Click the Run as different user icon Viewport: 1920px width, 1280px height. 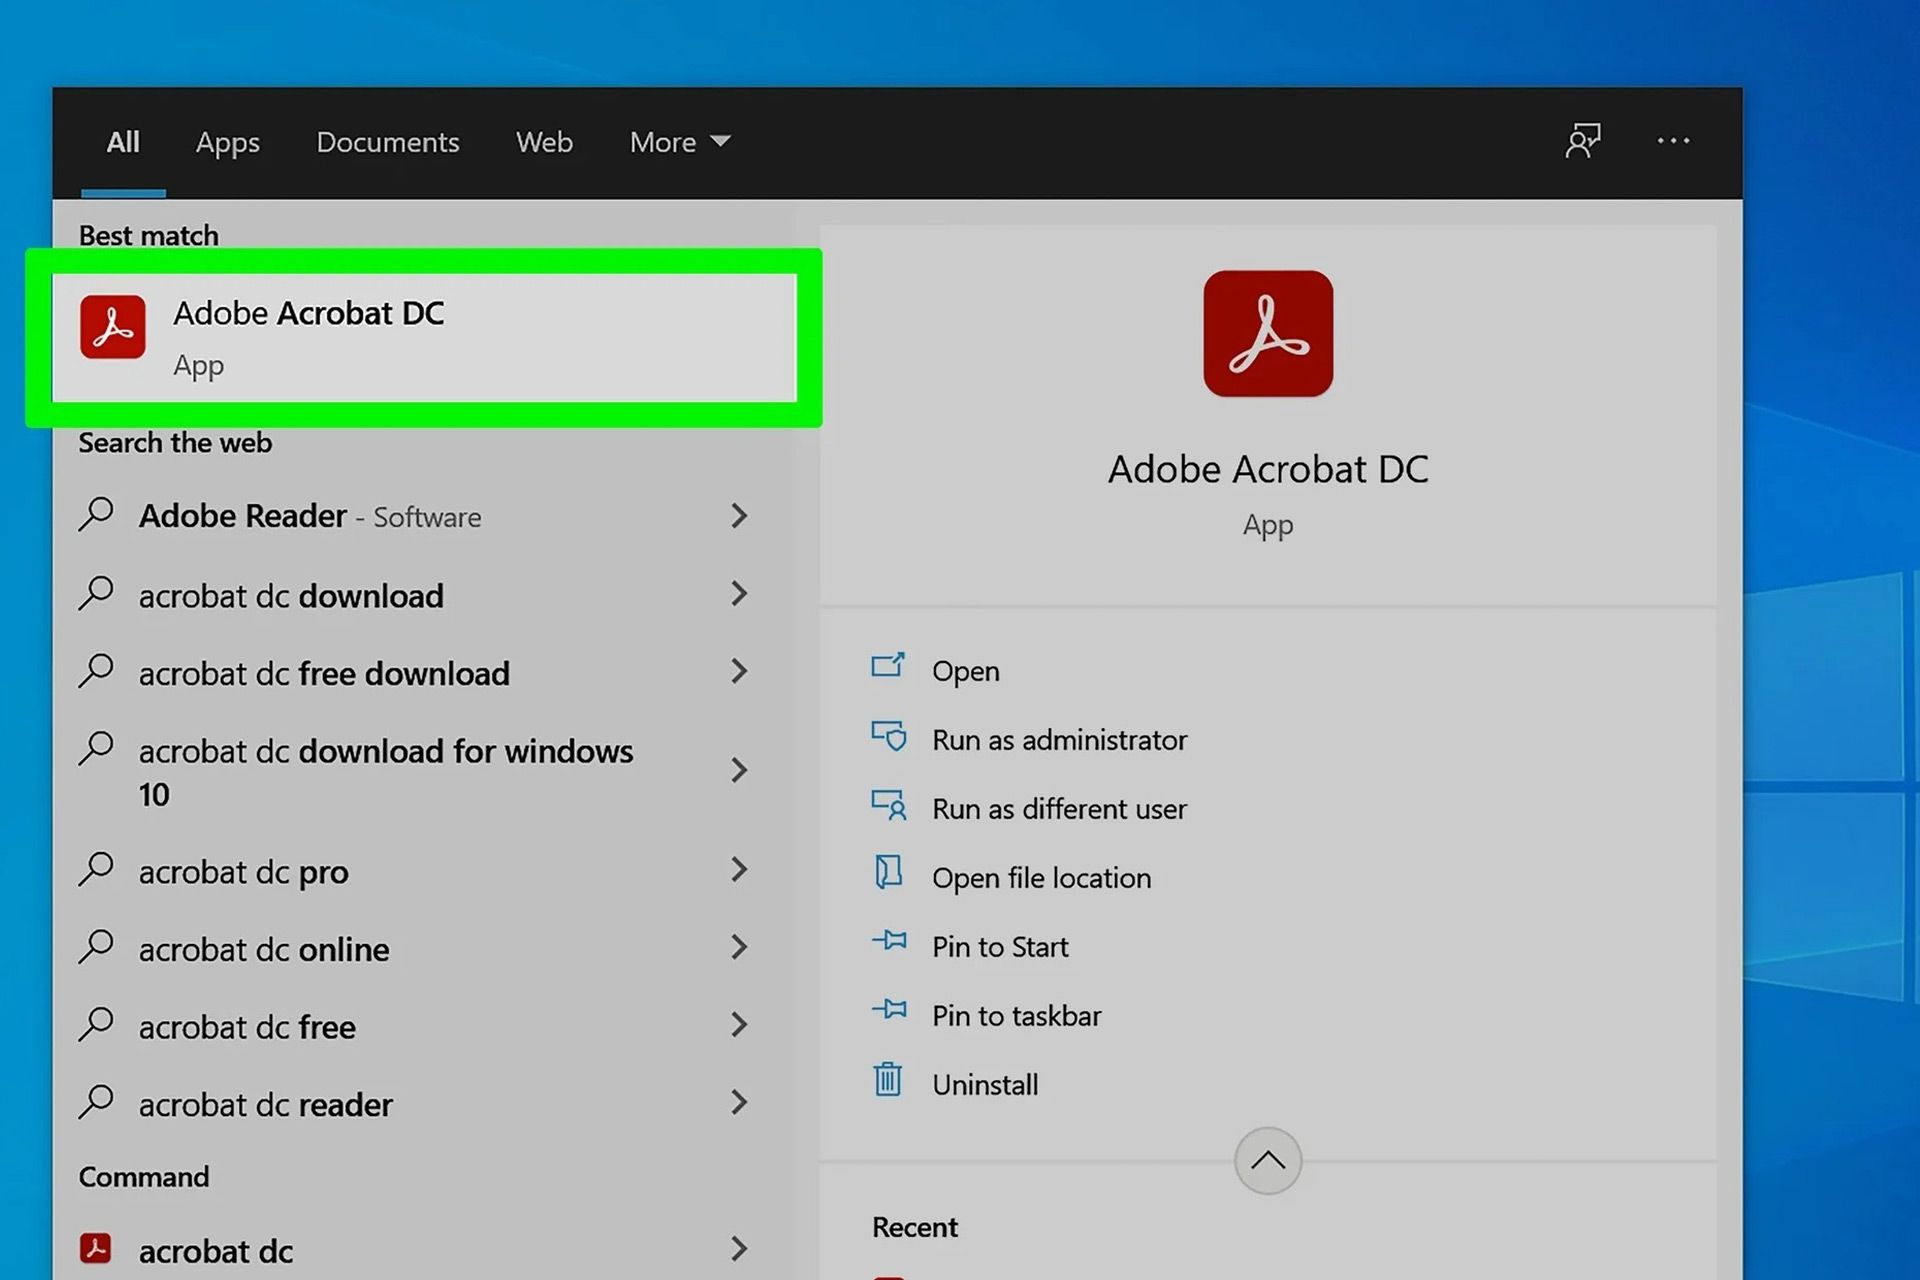888,805
